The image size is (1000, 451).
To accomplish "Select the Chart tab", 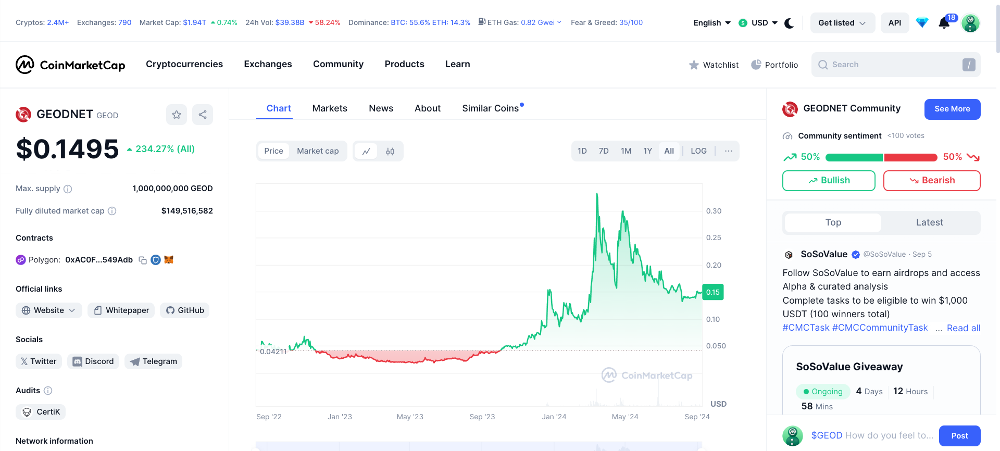I will [x=279, y=108].
